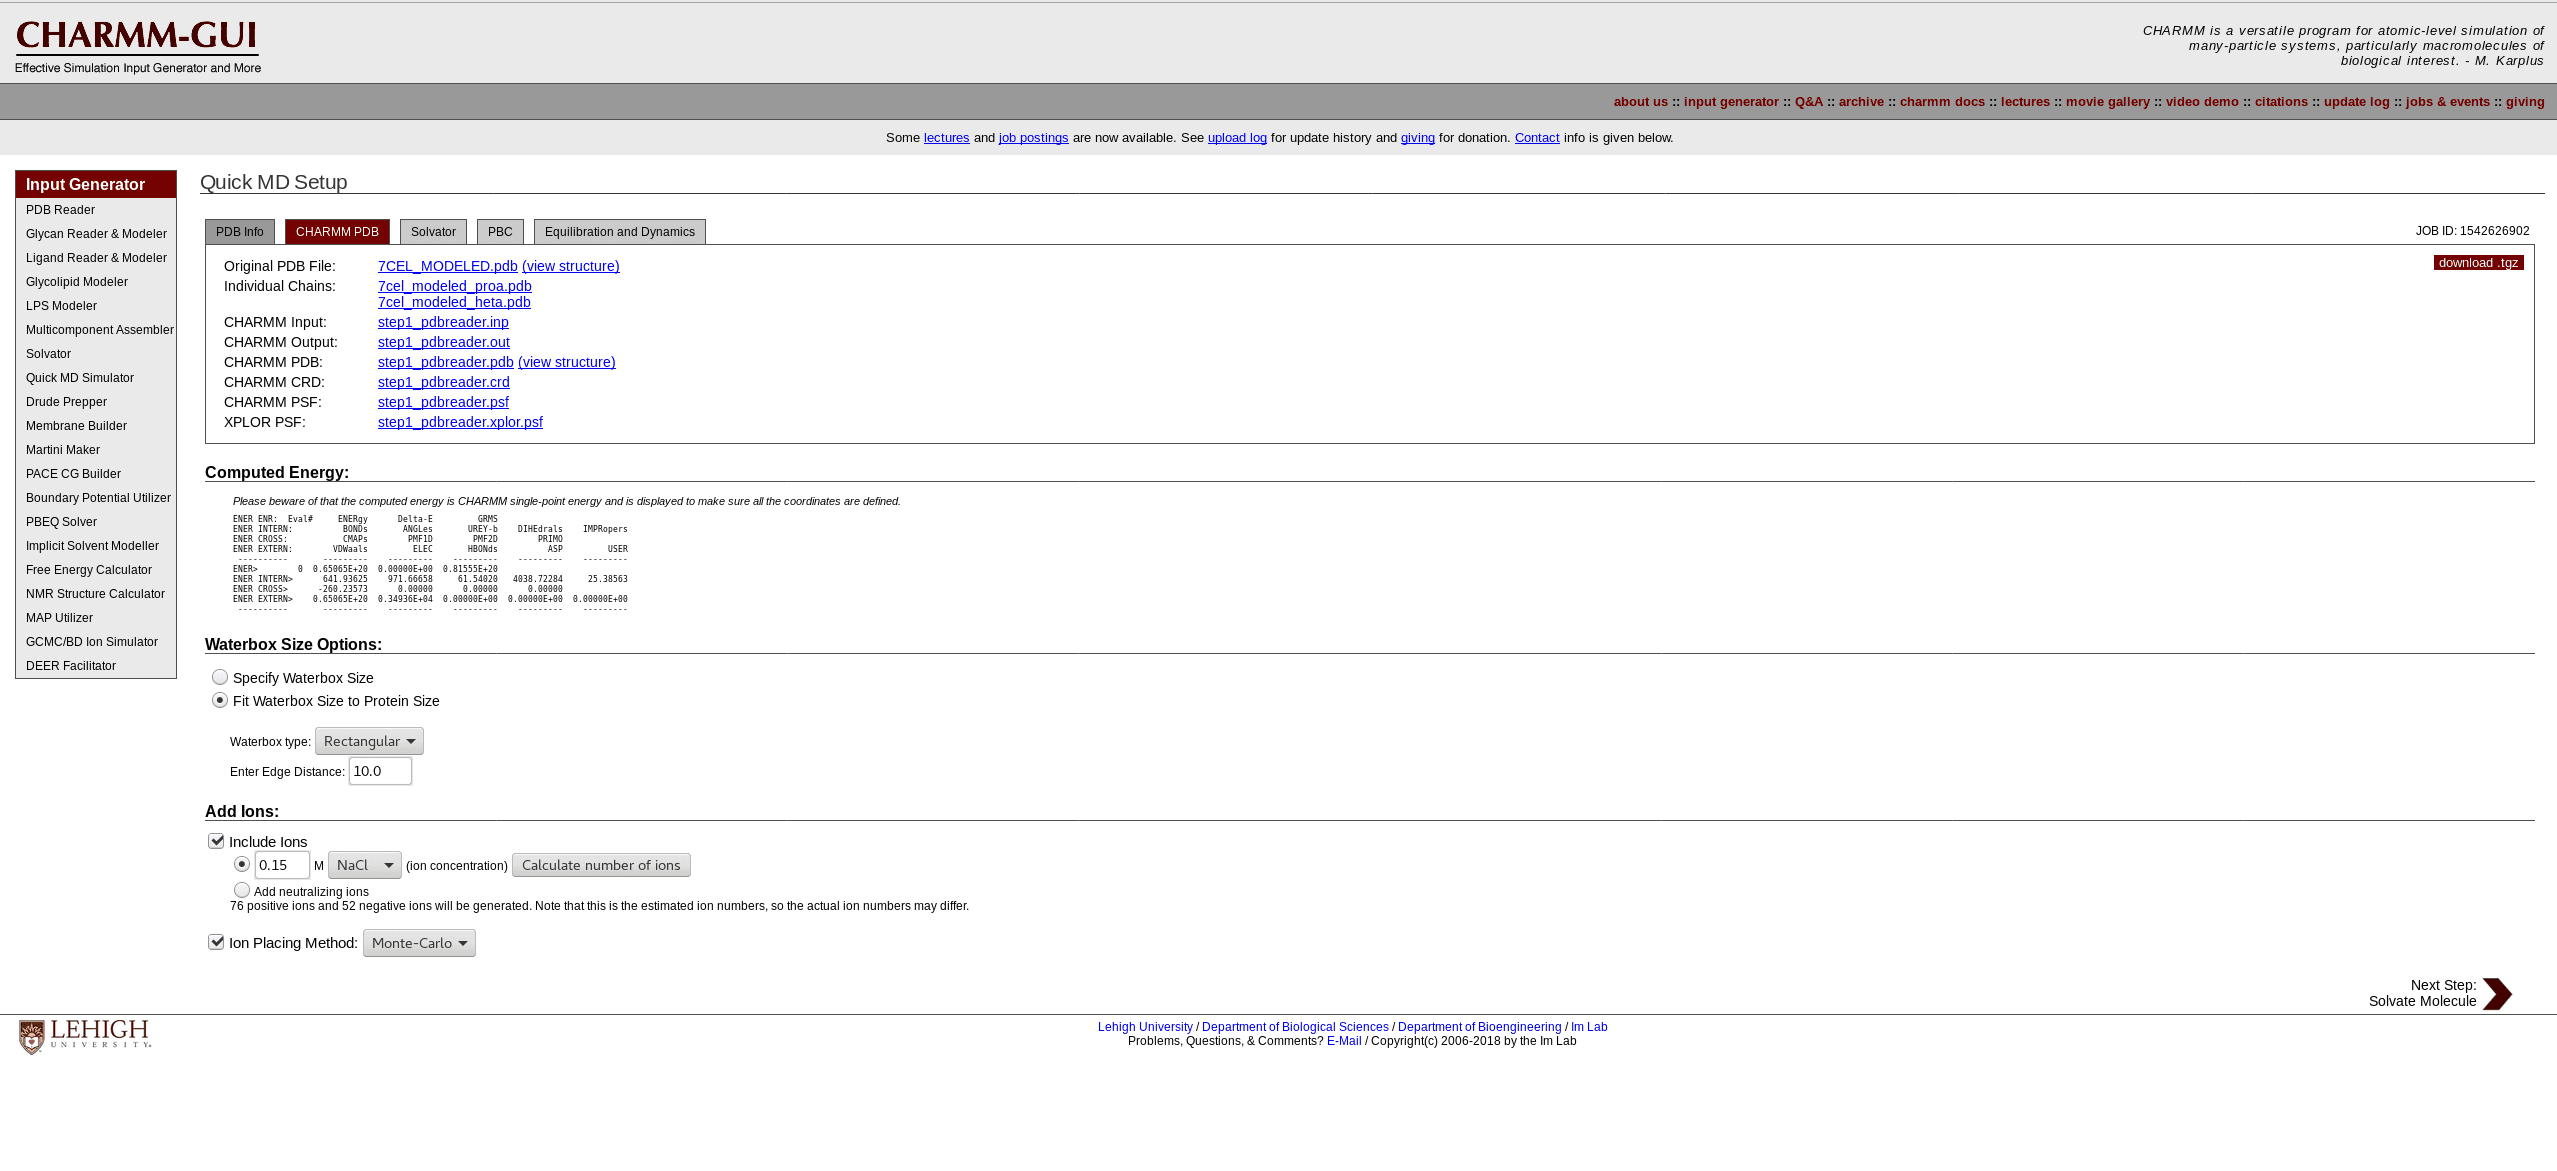This screenshot has height=1171, width=2557.
Task: Open the Contact link in the notice
Action: [1537, 138]
